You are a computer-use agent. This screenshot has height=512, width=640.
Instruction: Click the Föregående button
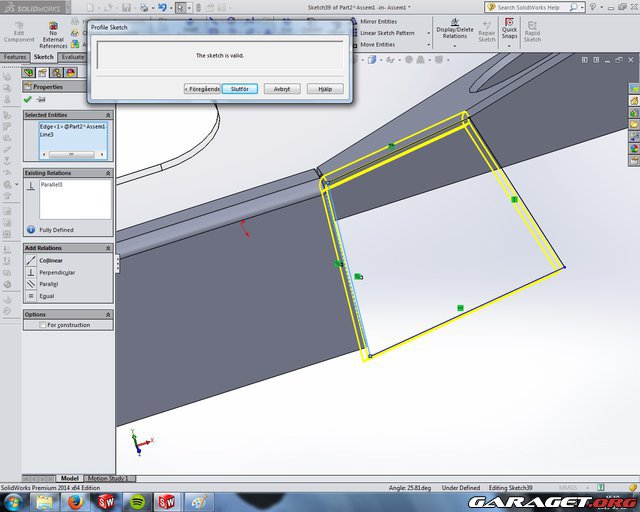click(202, 89)
